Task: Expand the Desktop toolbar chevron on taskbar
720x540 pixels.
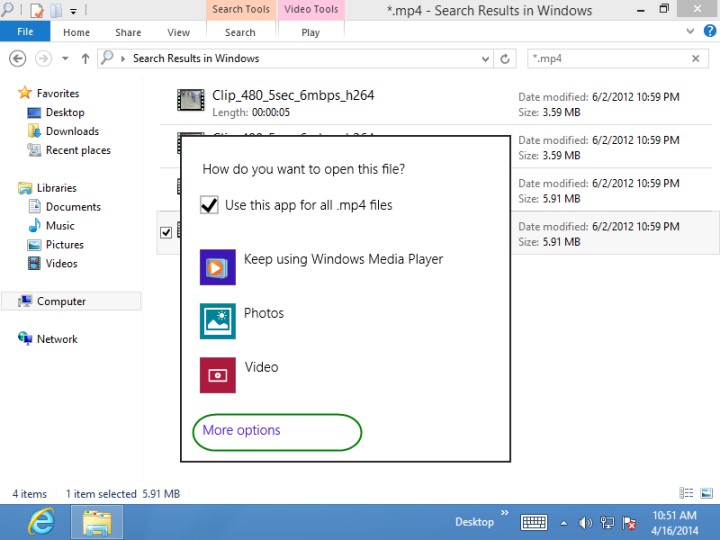Action: click(505, 512)
